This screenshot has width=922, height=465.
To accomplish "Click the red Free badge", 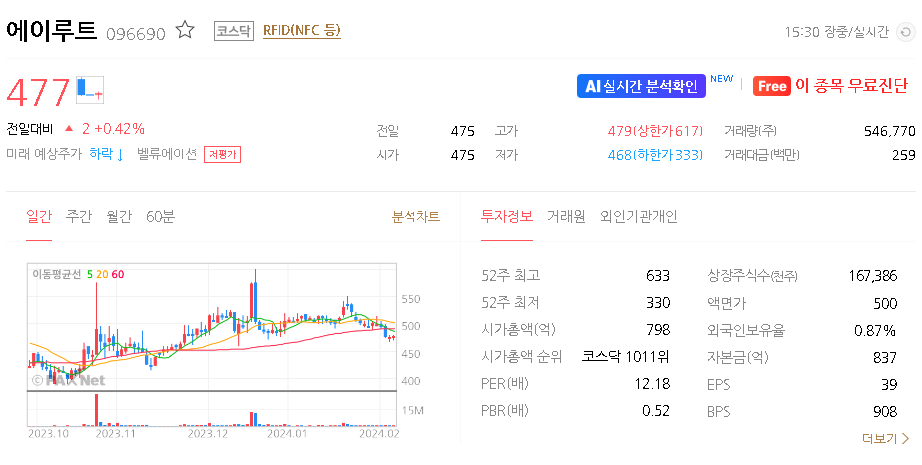I will (771, 86).
